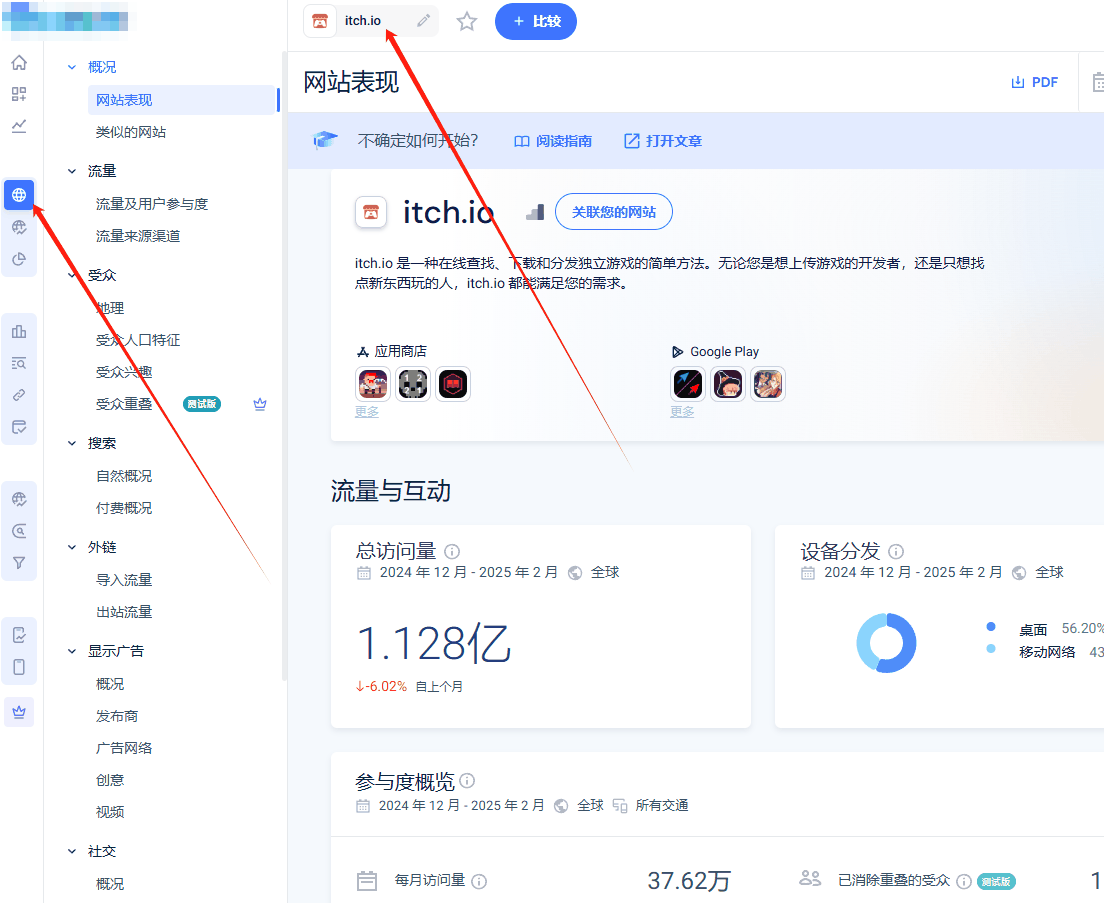Open the first Google Play app icon
This screenshot has height=903, width=1104.
[x=688, y=384]
